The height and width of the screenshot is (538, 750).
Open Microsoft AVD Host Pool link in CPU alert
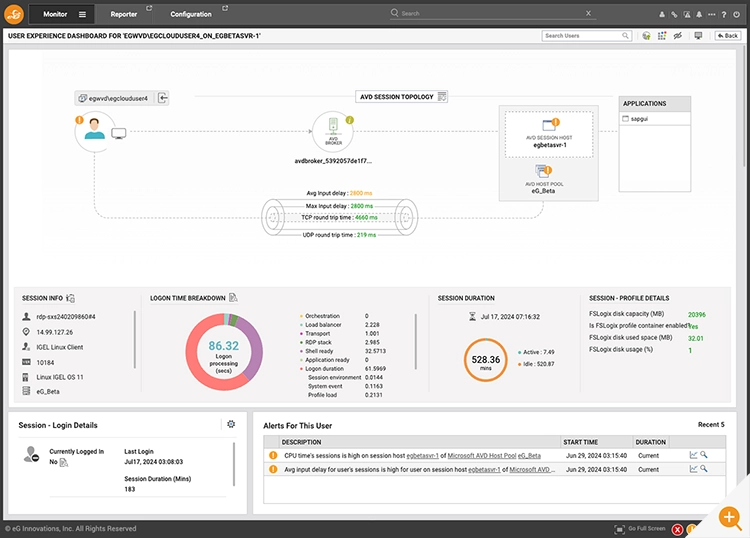click(482, 456)
